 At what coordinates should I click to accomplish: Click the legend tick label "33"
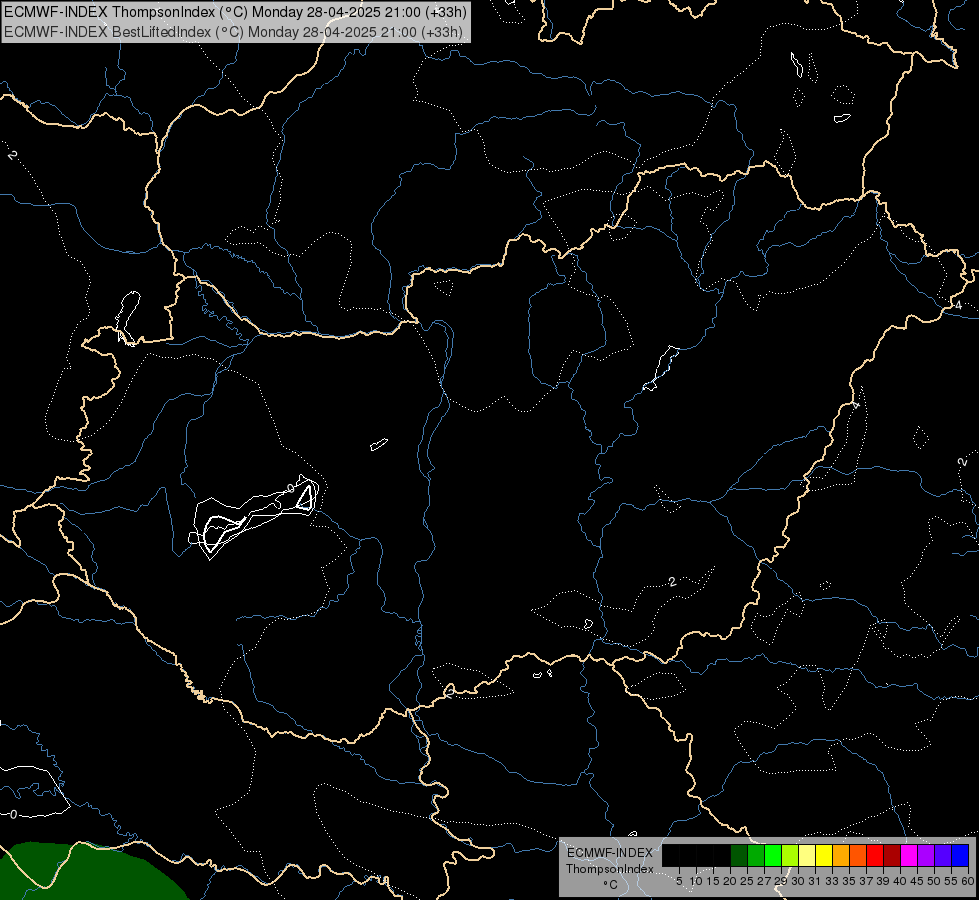pyautogui.click(x=832, y=881)
